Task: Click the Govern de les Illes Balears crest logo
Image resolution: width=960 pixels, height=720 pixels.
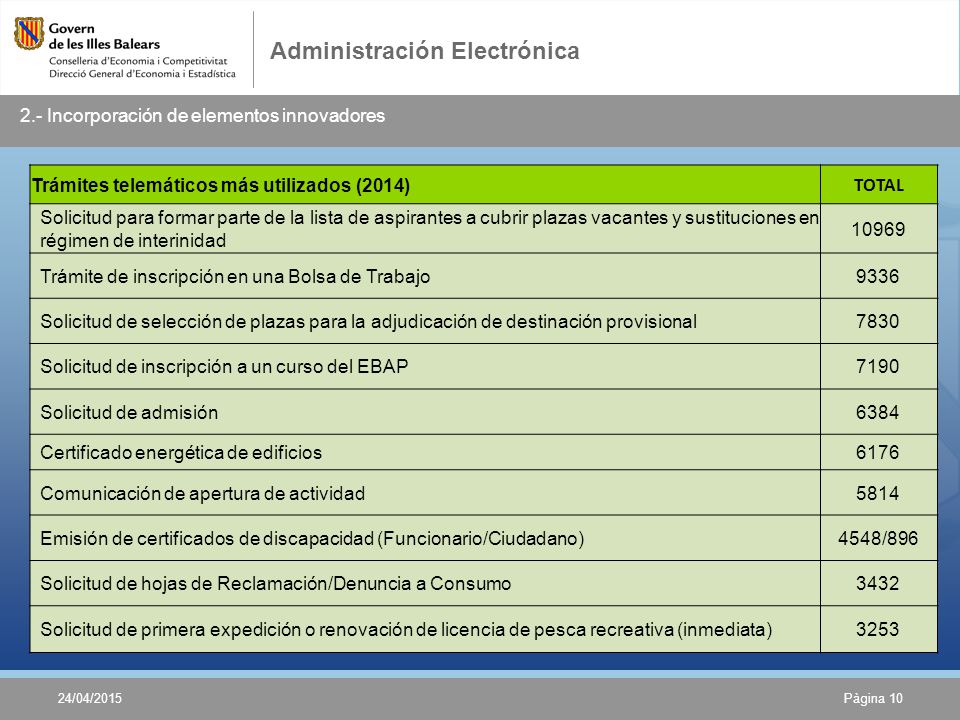Action: click(x=29, y=33)
